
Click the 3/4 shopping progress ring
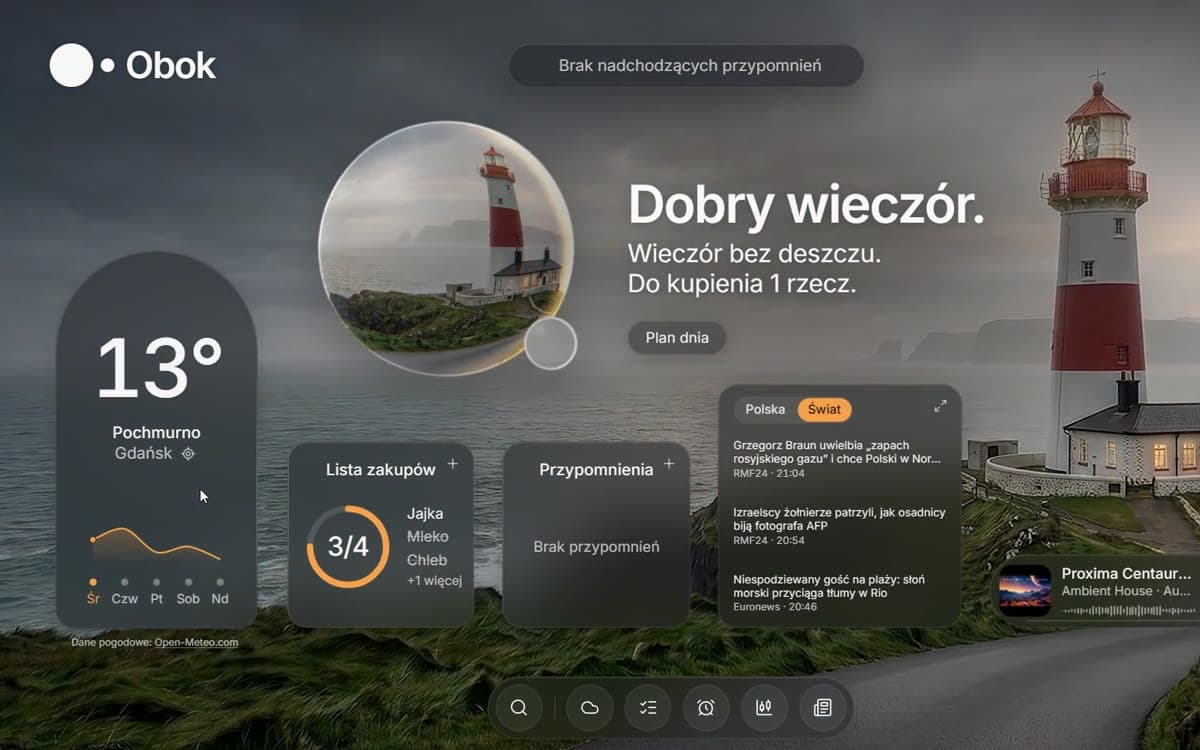click(348, 546)
